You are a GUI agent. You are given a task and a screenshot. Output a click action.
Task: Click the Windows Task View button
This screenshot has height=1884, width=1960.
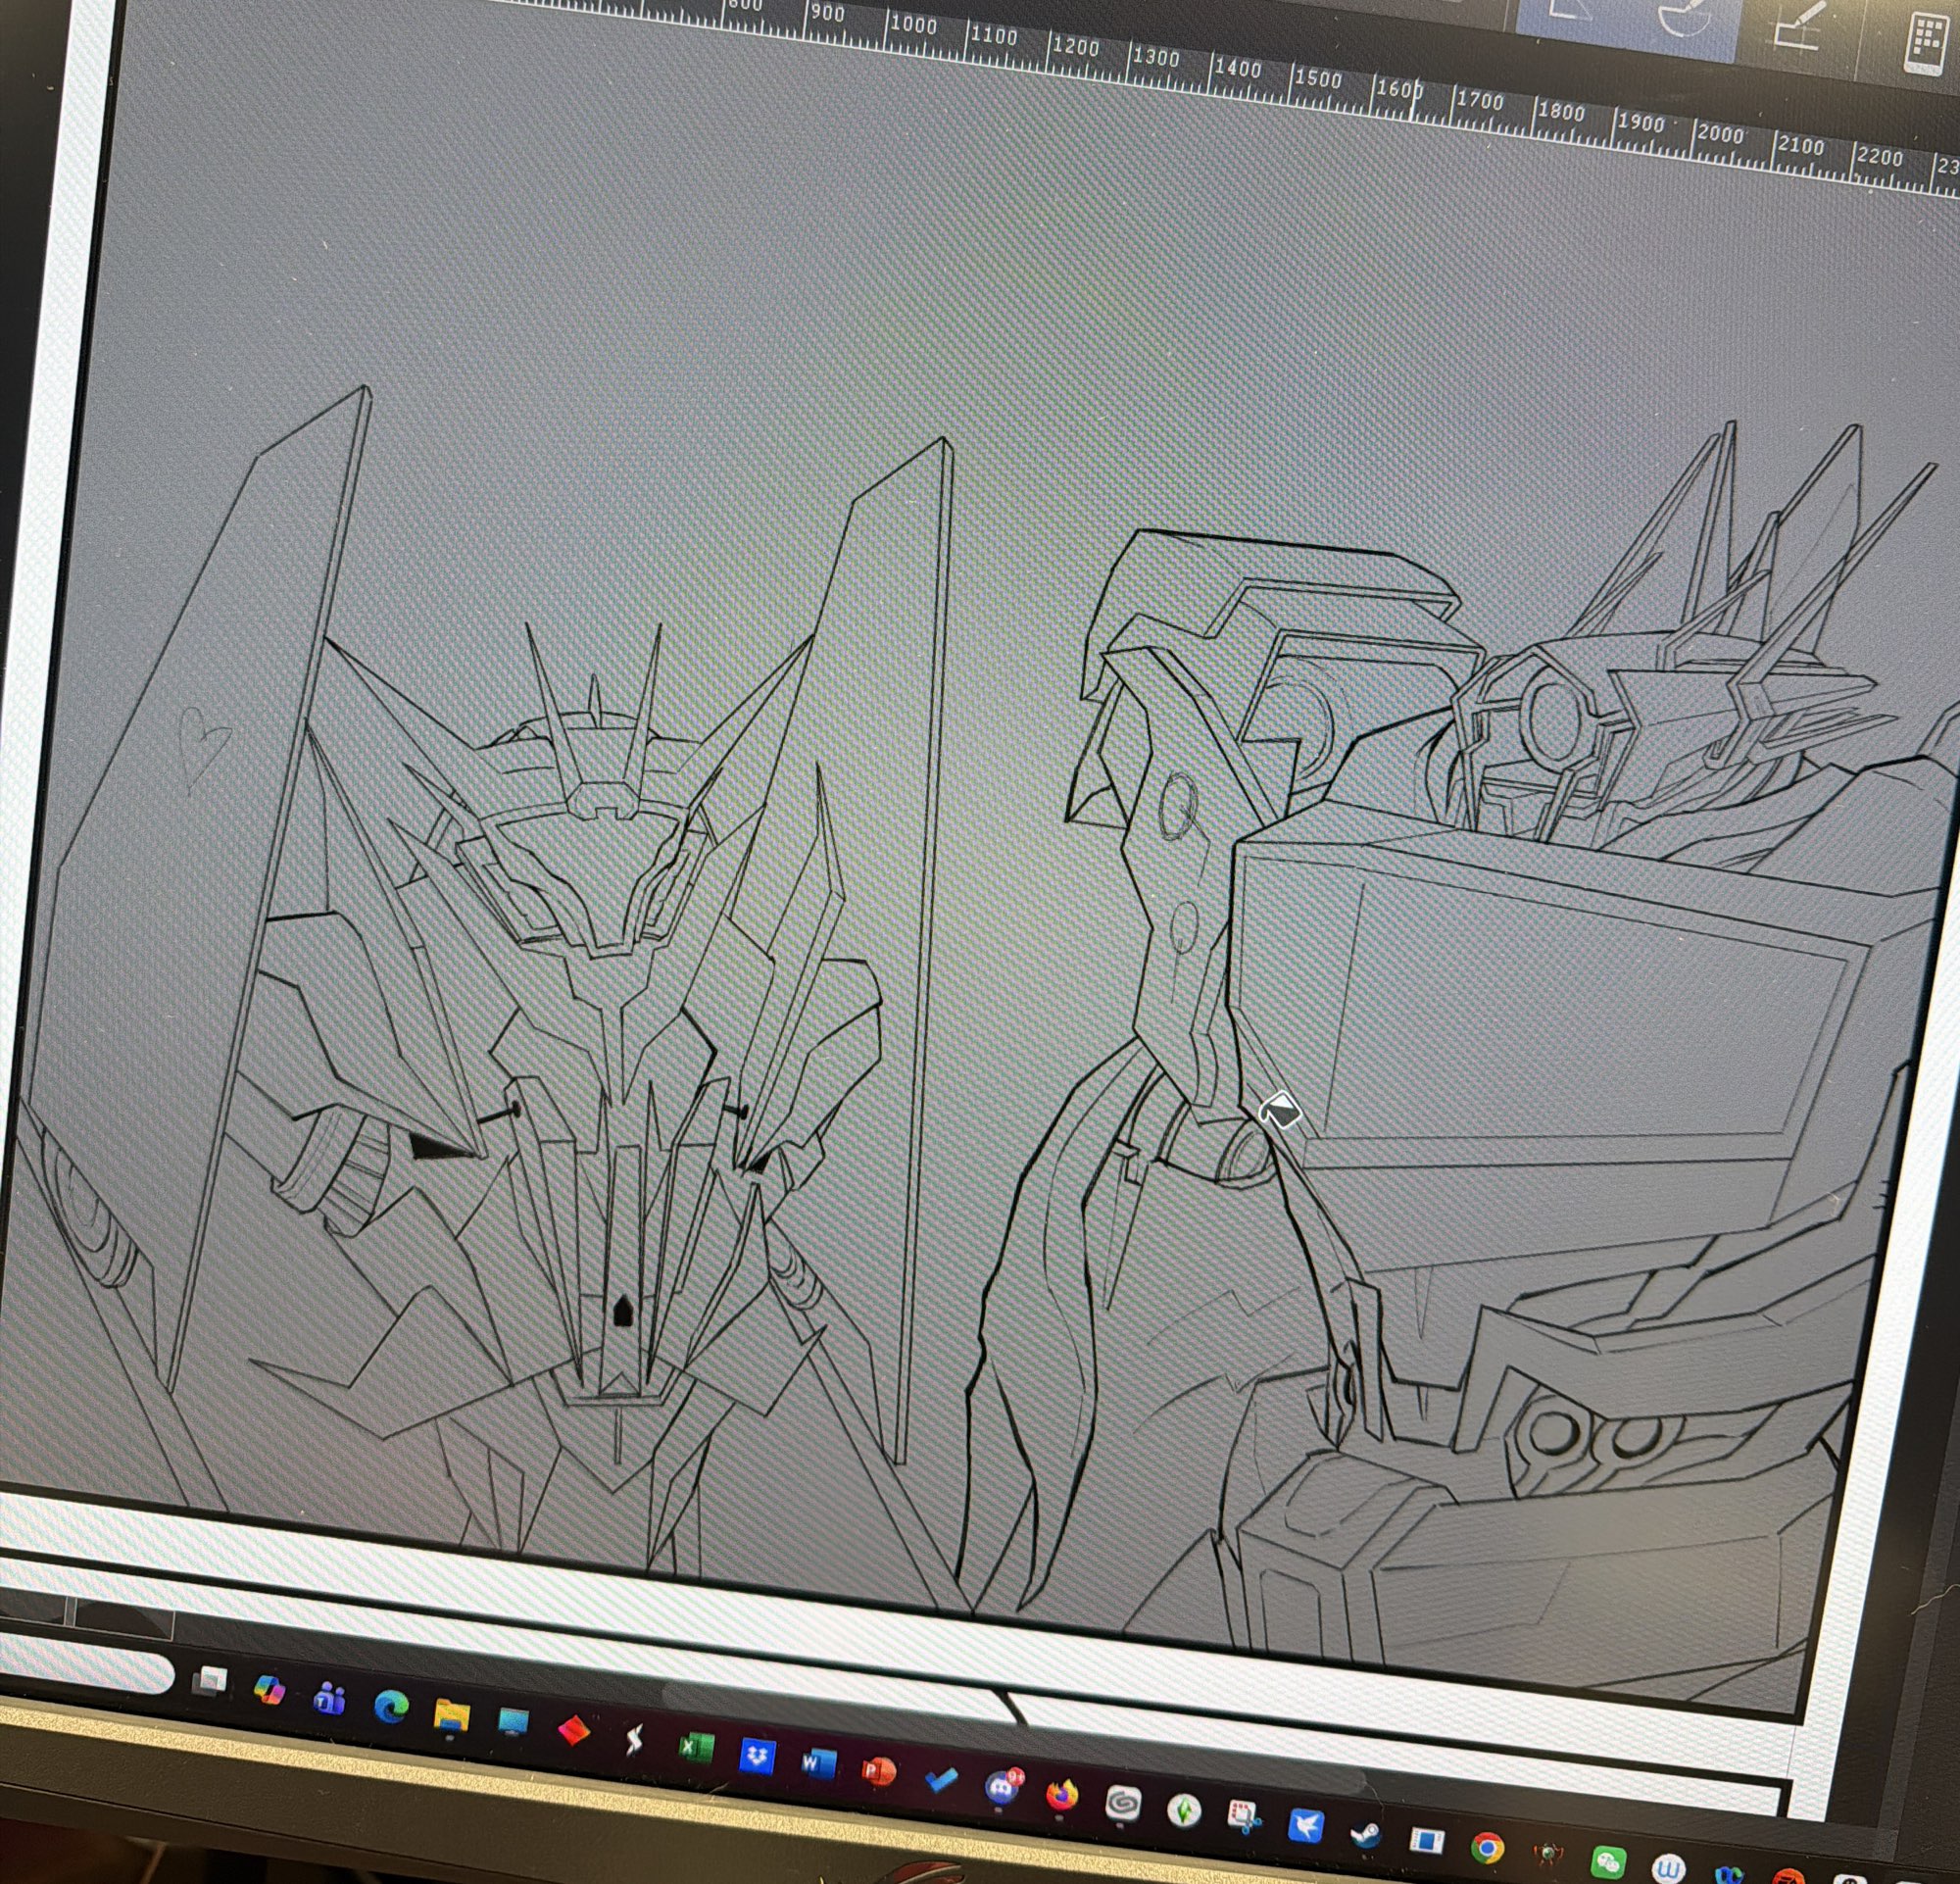tap(211, 1681)
